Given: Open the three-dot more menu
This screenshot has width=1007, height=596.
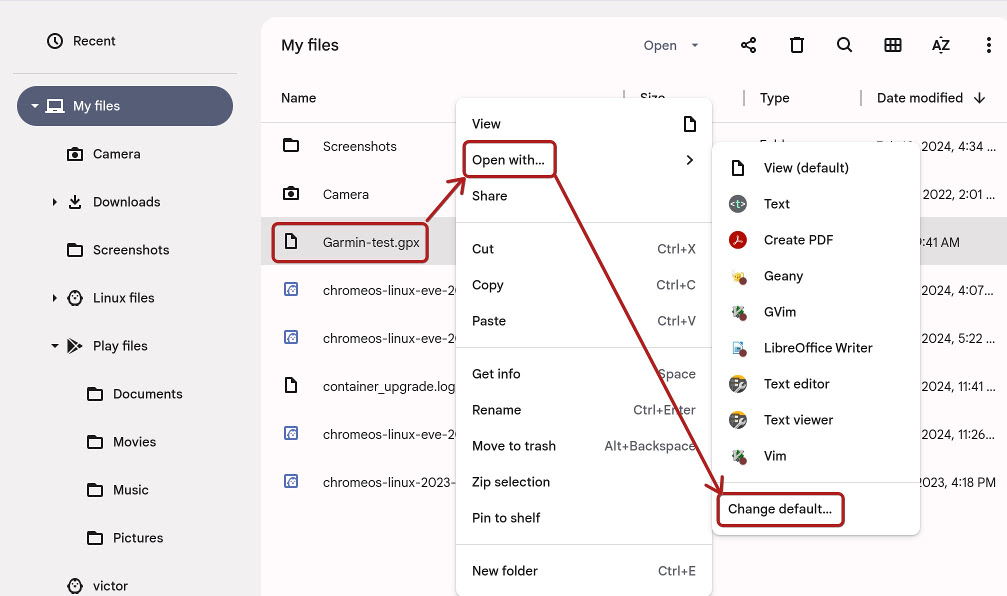Looking at the screenshot, I should tap(988, 45).
